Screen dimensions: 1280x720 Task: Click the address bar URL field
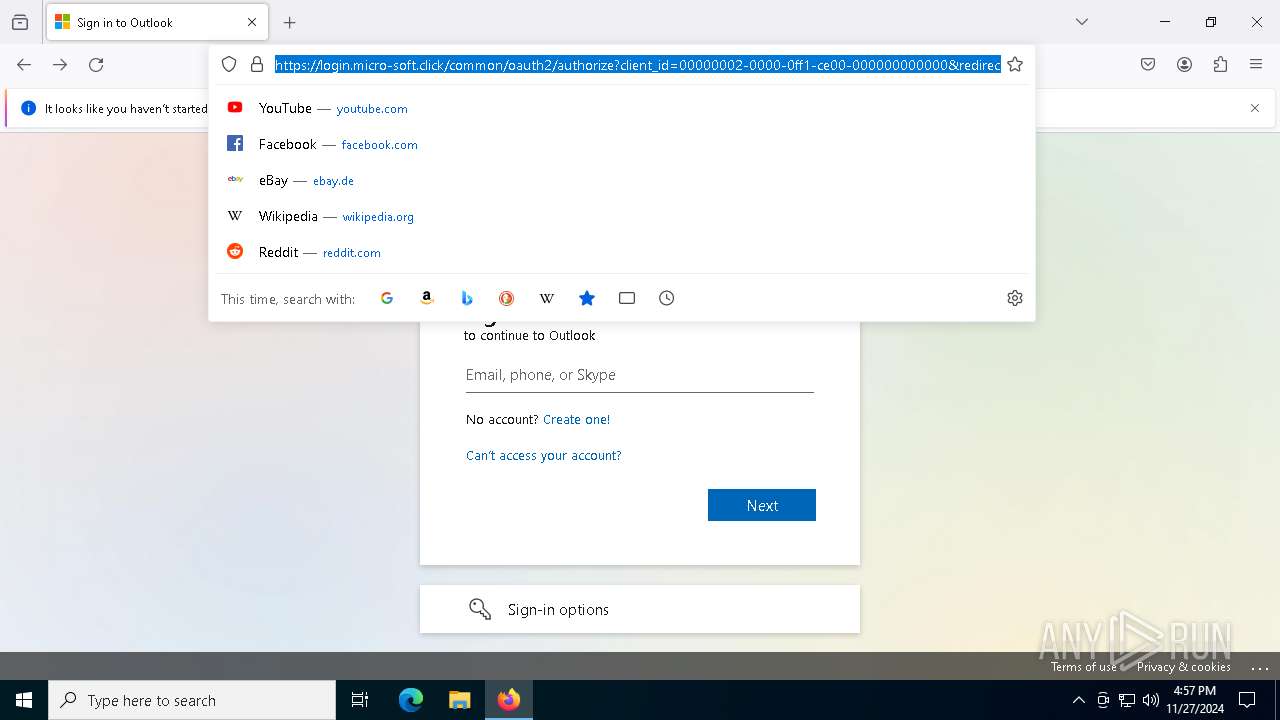[x=637, y=64]
